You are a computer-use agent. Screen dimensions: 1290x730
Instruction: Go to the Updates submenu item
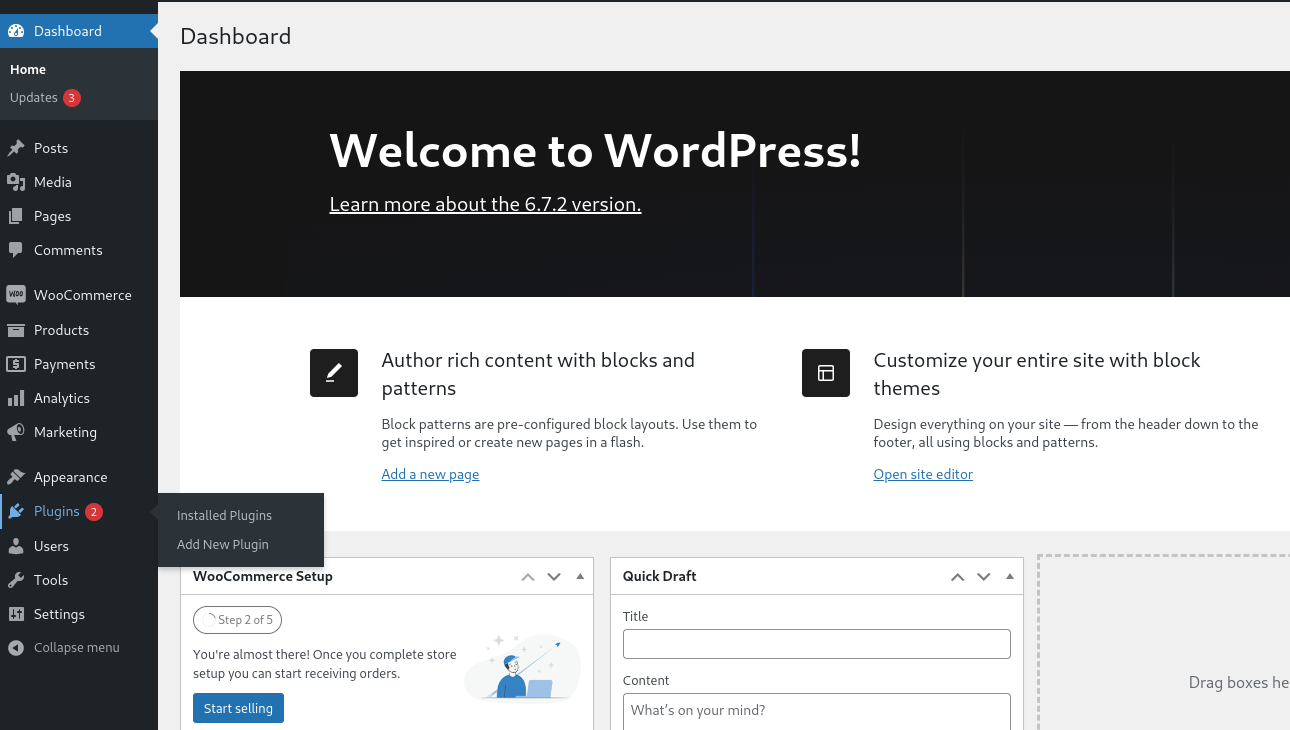(x=34, y=98)
